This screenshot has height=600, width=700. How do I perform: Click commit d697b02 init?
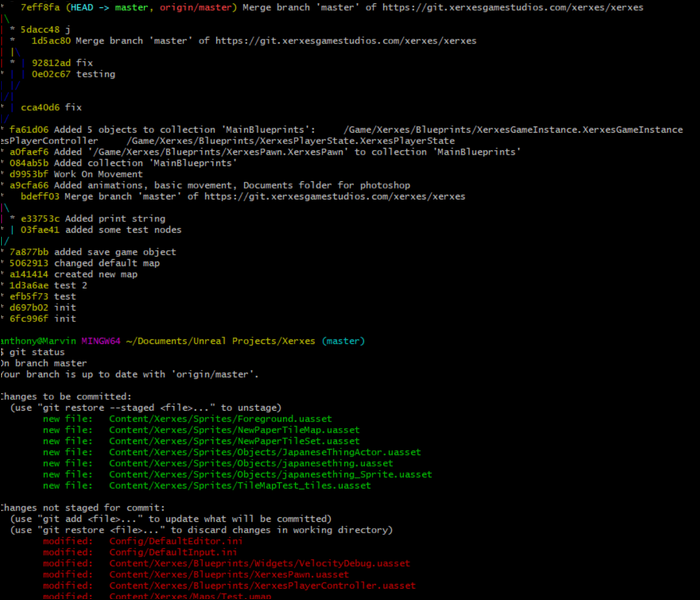tap(42, 308)
